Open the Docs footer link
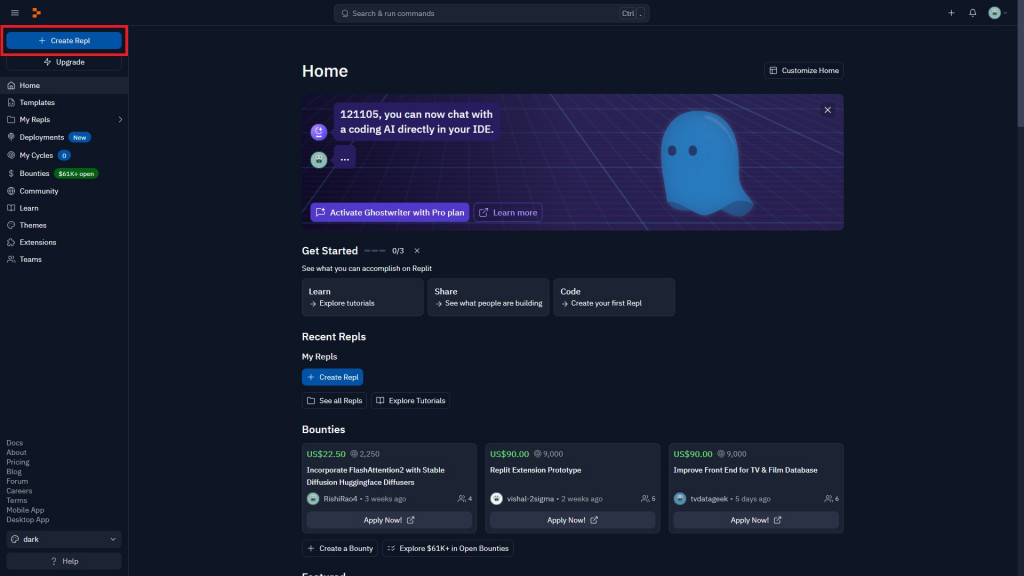The image size is (1024, 576). [x=14, y=443]
